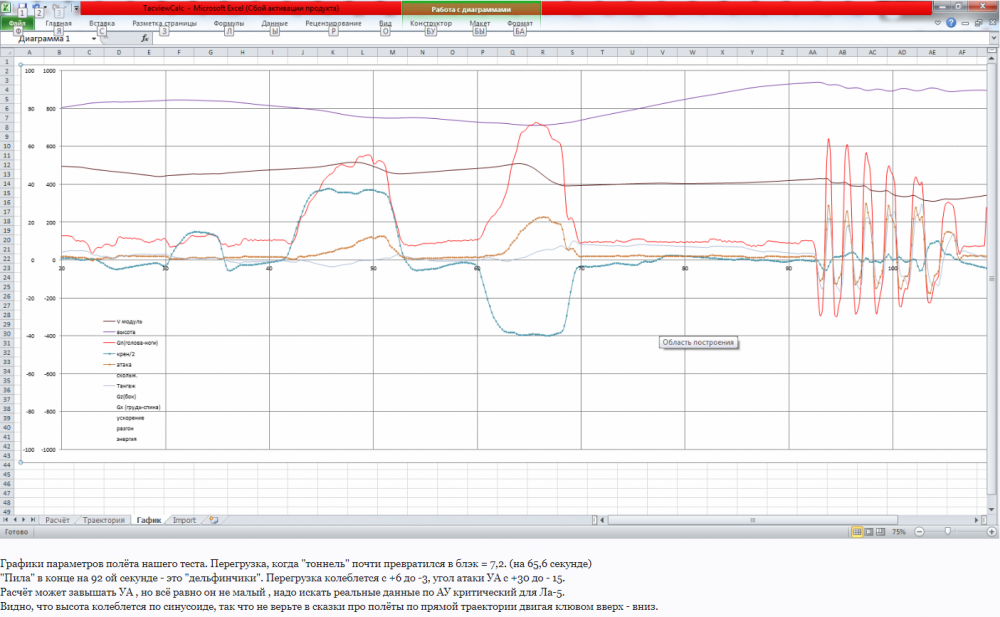Click the Select All corner of the sheet
1000x617 pixels.
coord(6,52)
